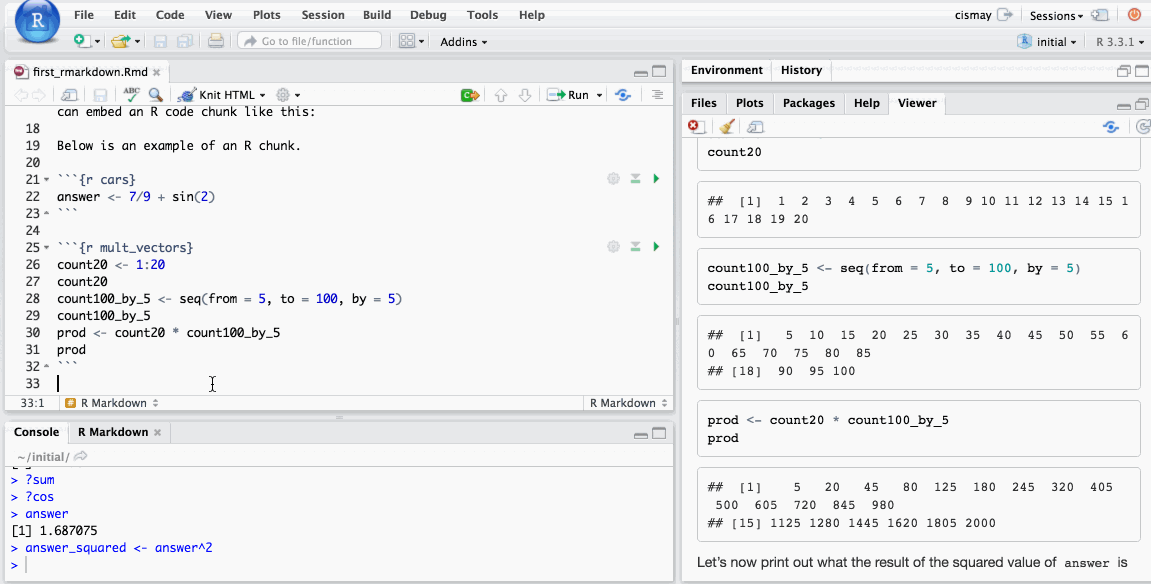Open chunk options gear for cars chunk
This screenshot has height=584, width=1151.
coord(613,179)
